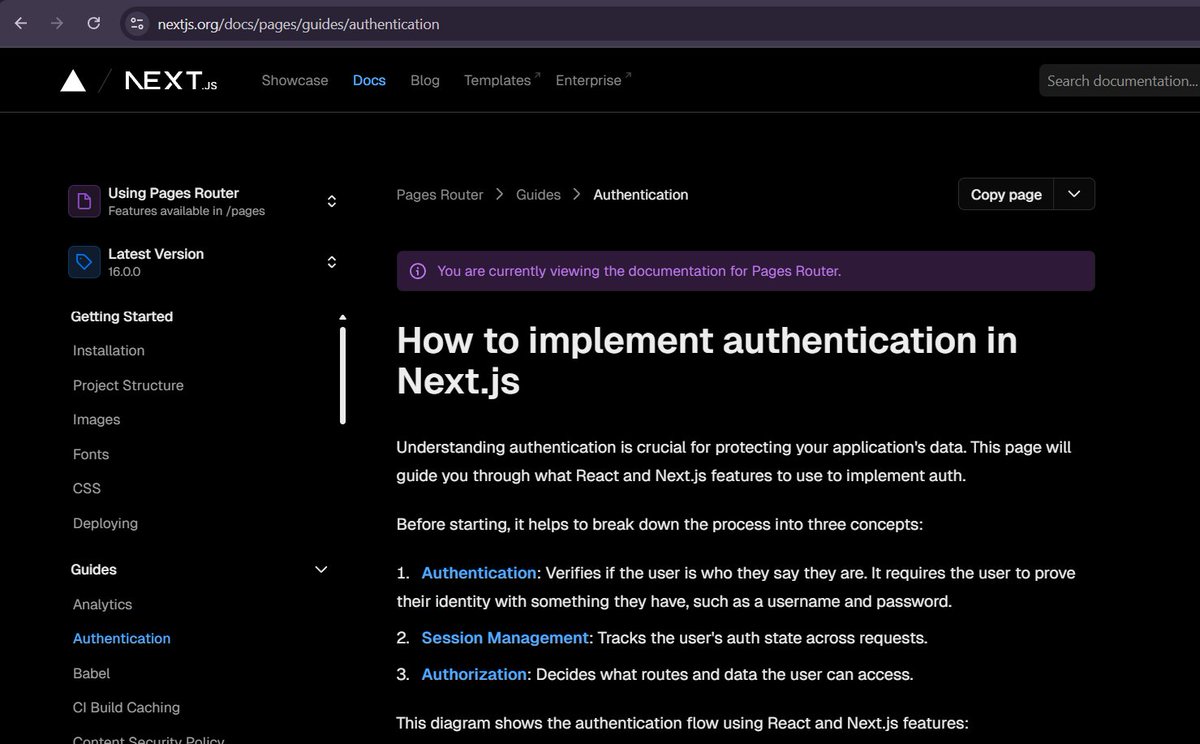This screenshot has height=744, width=1200.
Task: Open CSS in the sidebar
Action: click(87, 489)
